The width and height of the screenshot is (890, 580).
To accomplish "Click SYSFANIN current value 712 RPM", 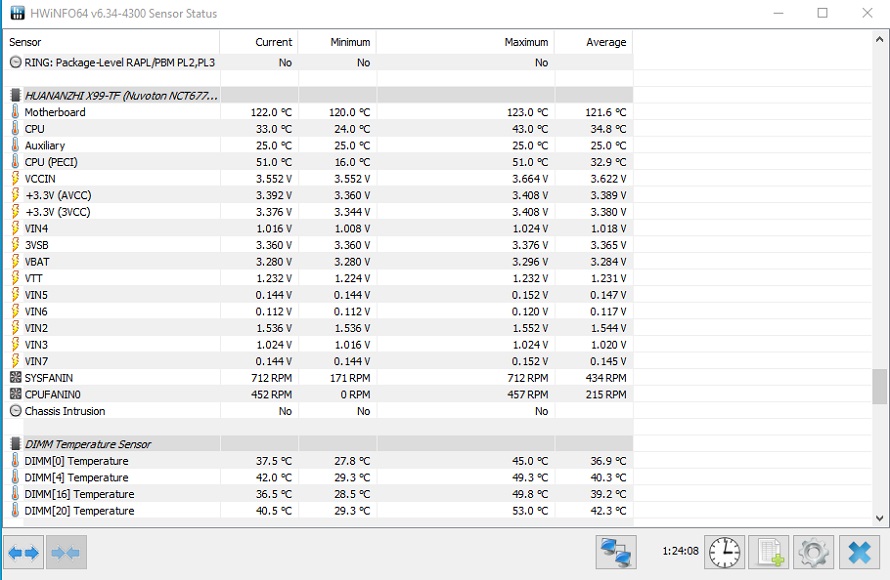I will coord(271,378).
